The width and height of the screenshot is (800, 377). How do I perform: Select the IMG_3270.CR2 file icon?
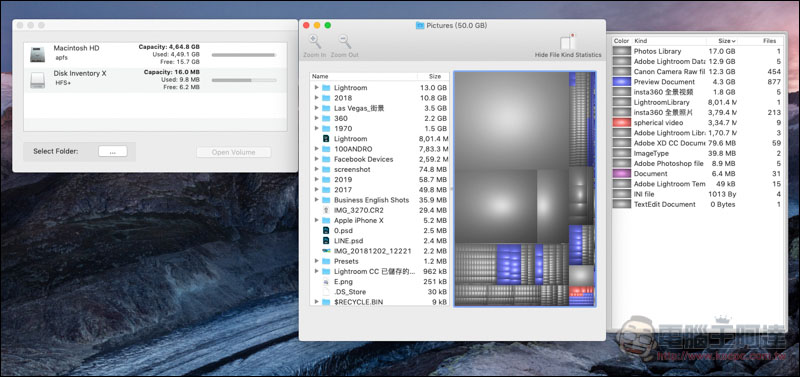326,210
